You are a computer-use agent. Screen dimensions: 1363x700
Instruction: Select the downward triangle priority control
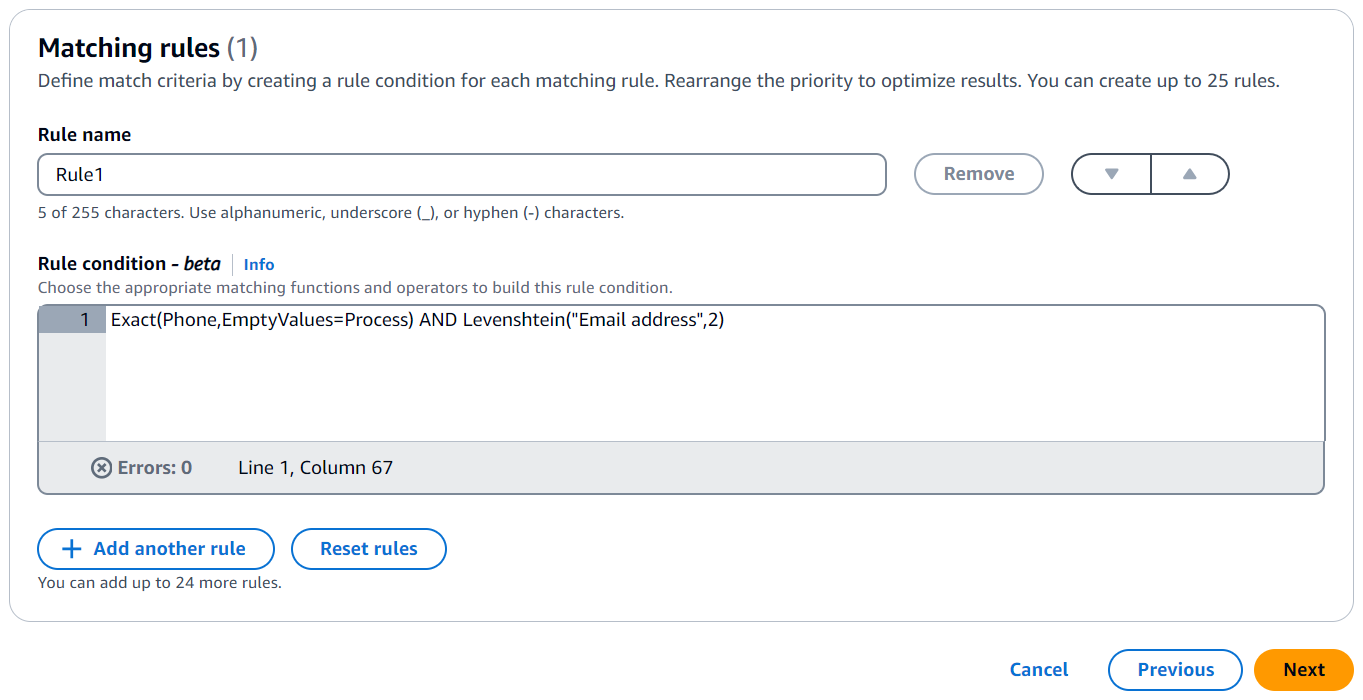(x=1111, y=173)
